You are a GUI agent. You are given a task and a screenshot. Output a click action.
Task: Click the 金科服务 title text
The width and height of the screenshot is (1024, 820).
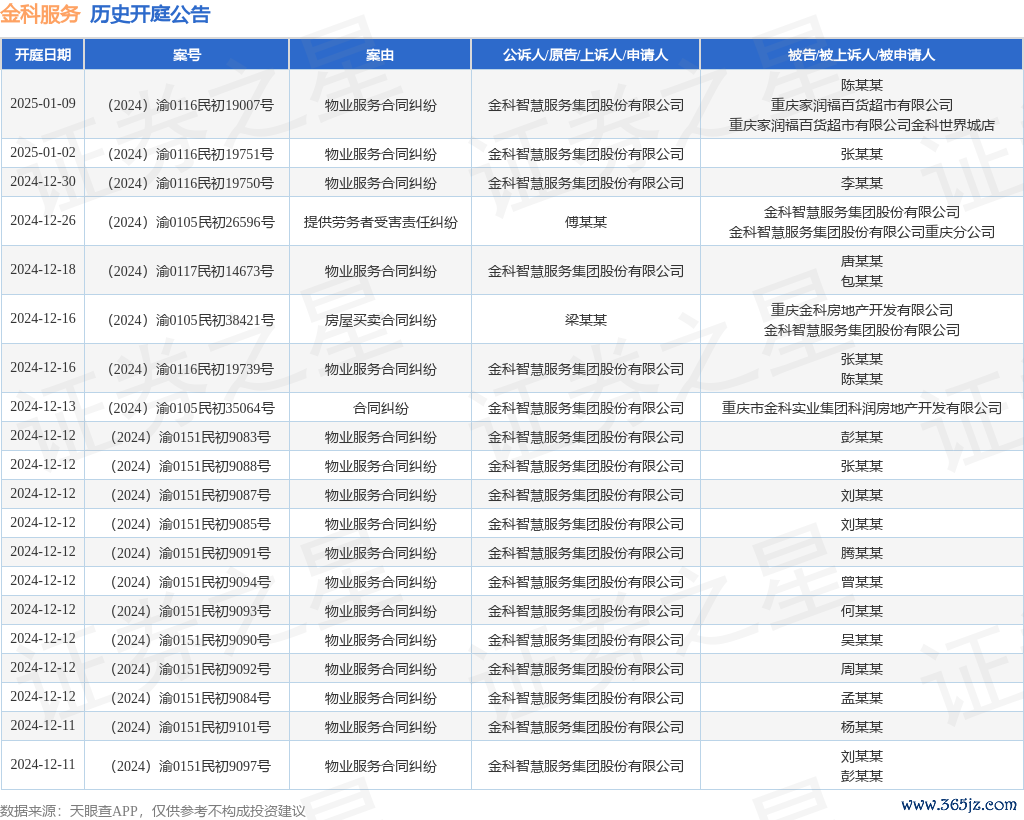tap(40, 14)
